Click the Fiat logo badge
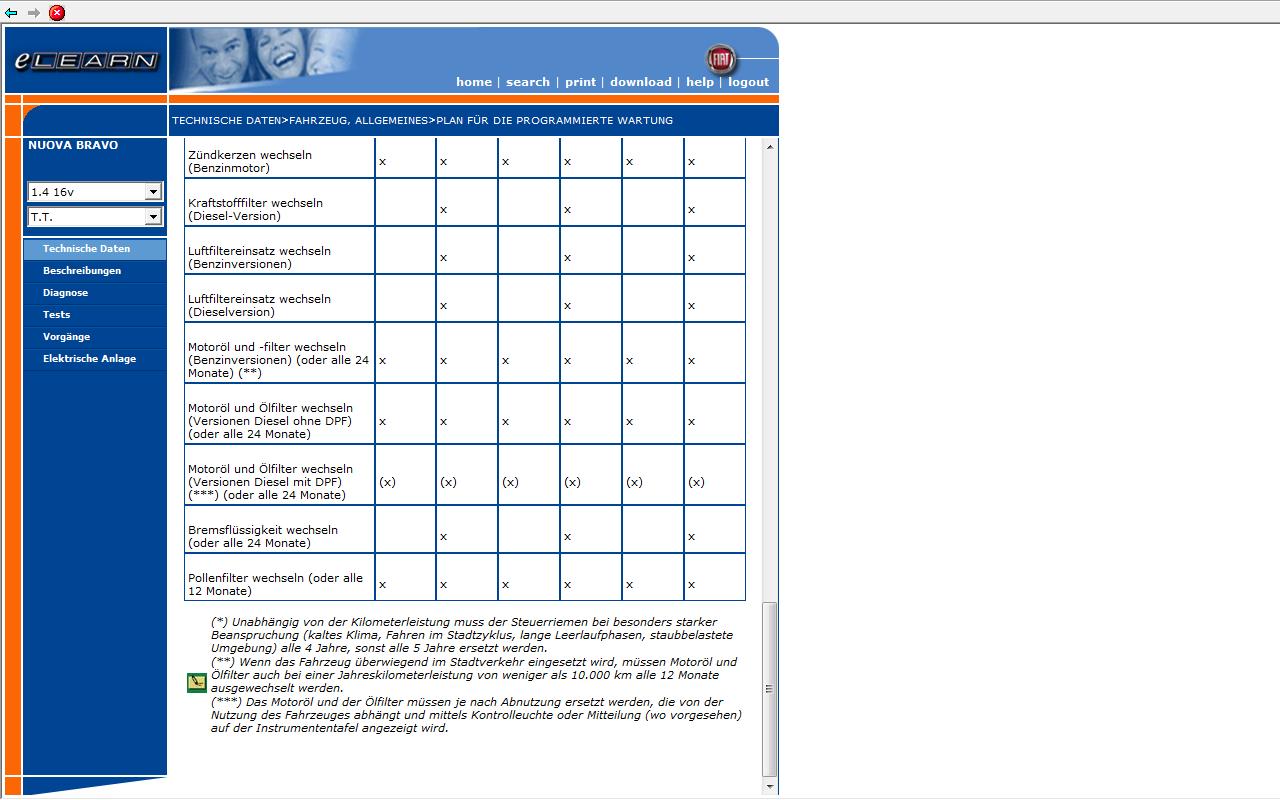The width and height of the screenshot is (1280, 800). (720, 59)
